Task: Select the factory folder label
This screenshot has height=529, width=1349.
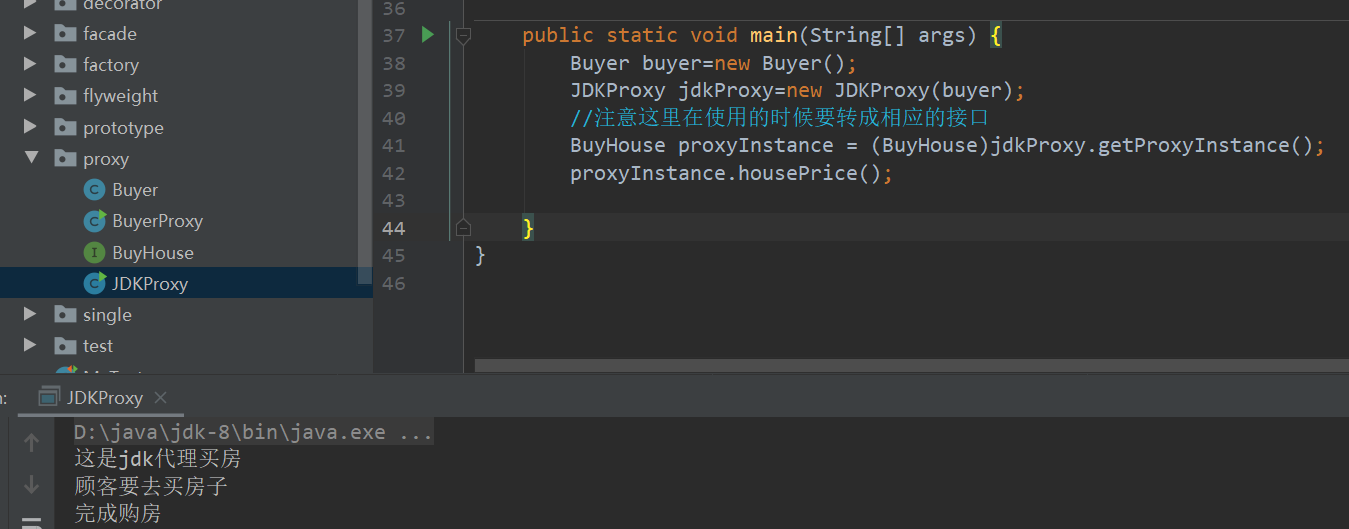Action: pos(111,65)
